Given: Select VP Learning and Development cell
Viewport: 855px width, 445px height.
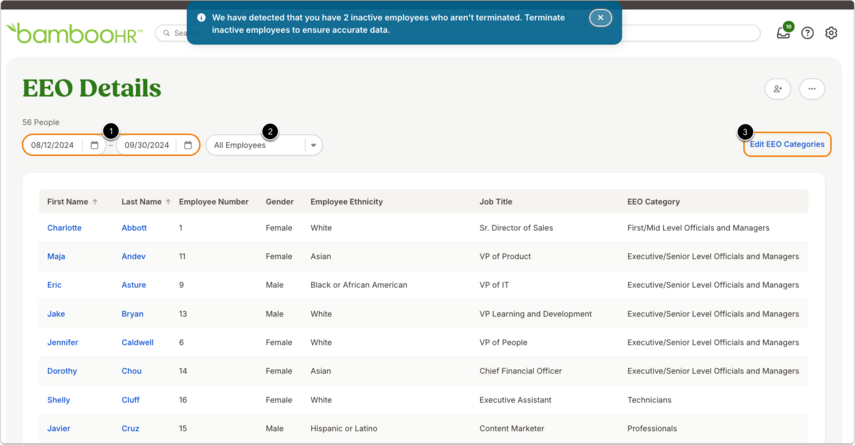Looking at the screenshot, I should pyautogui.click(x=535, y=314).
